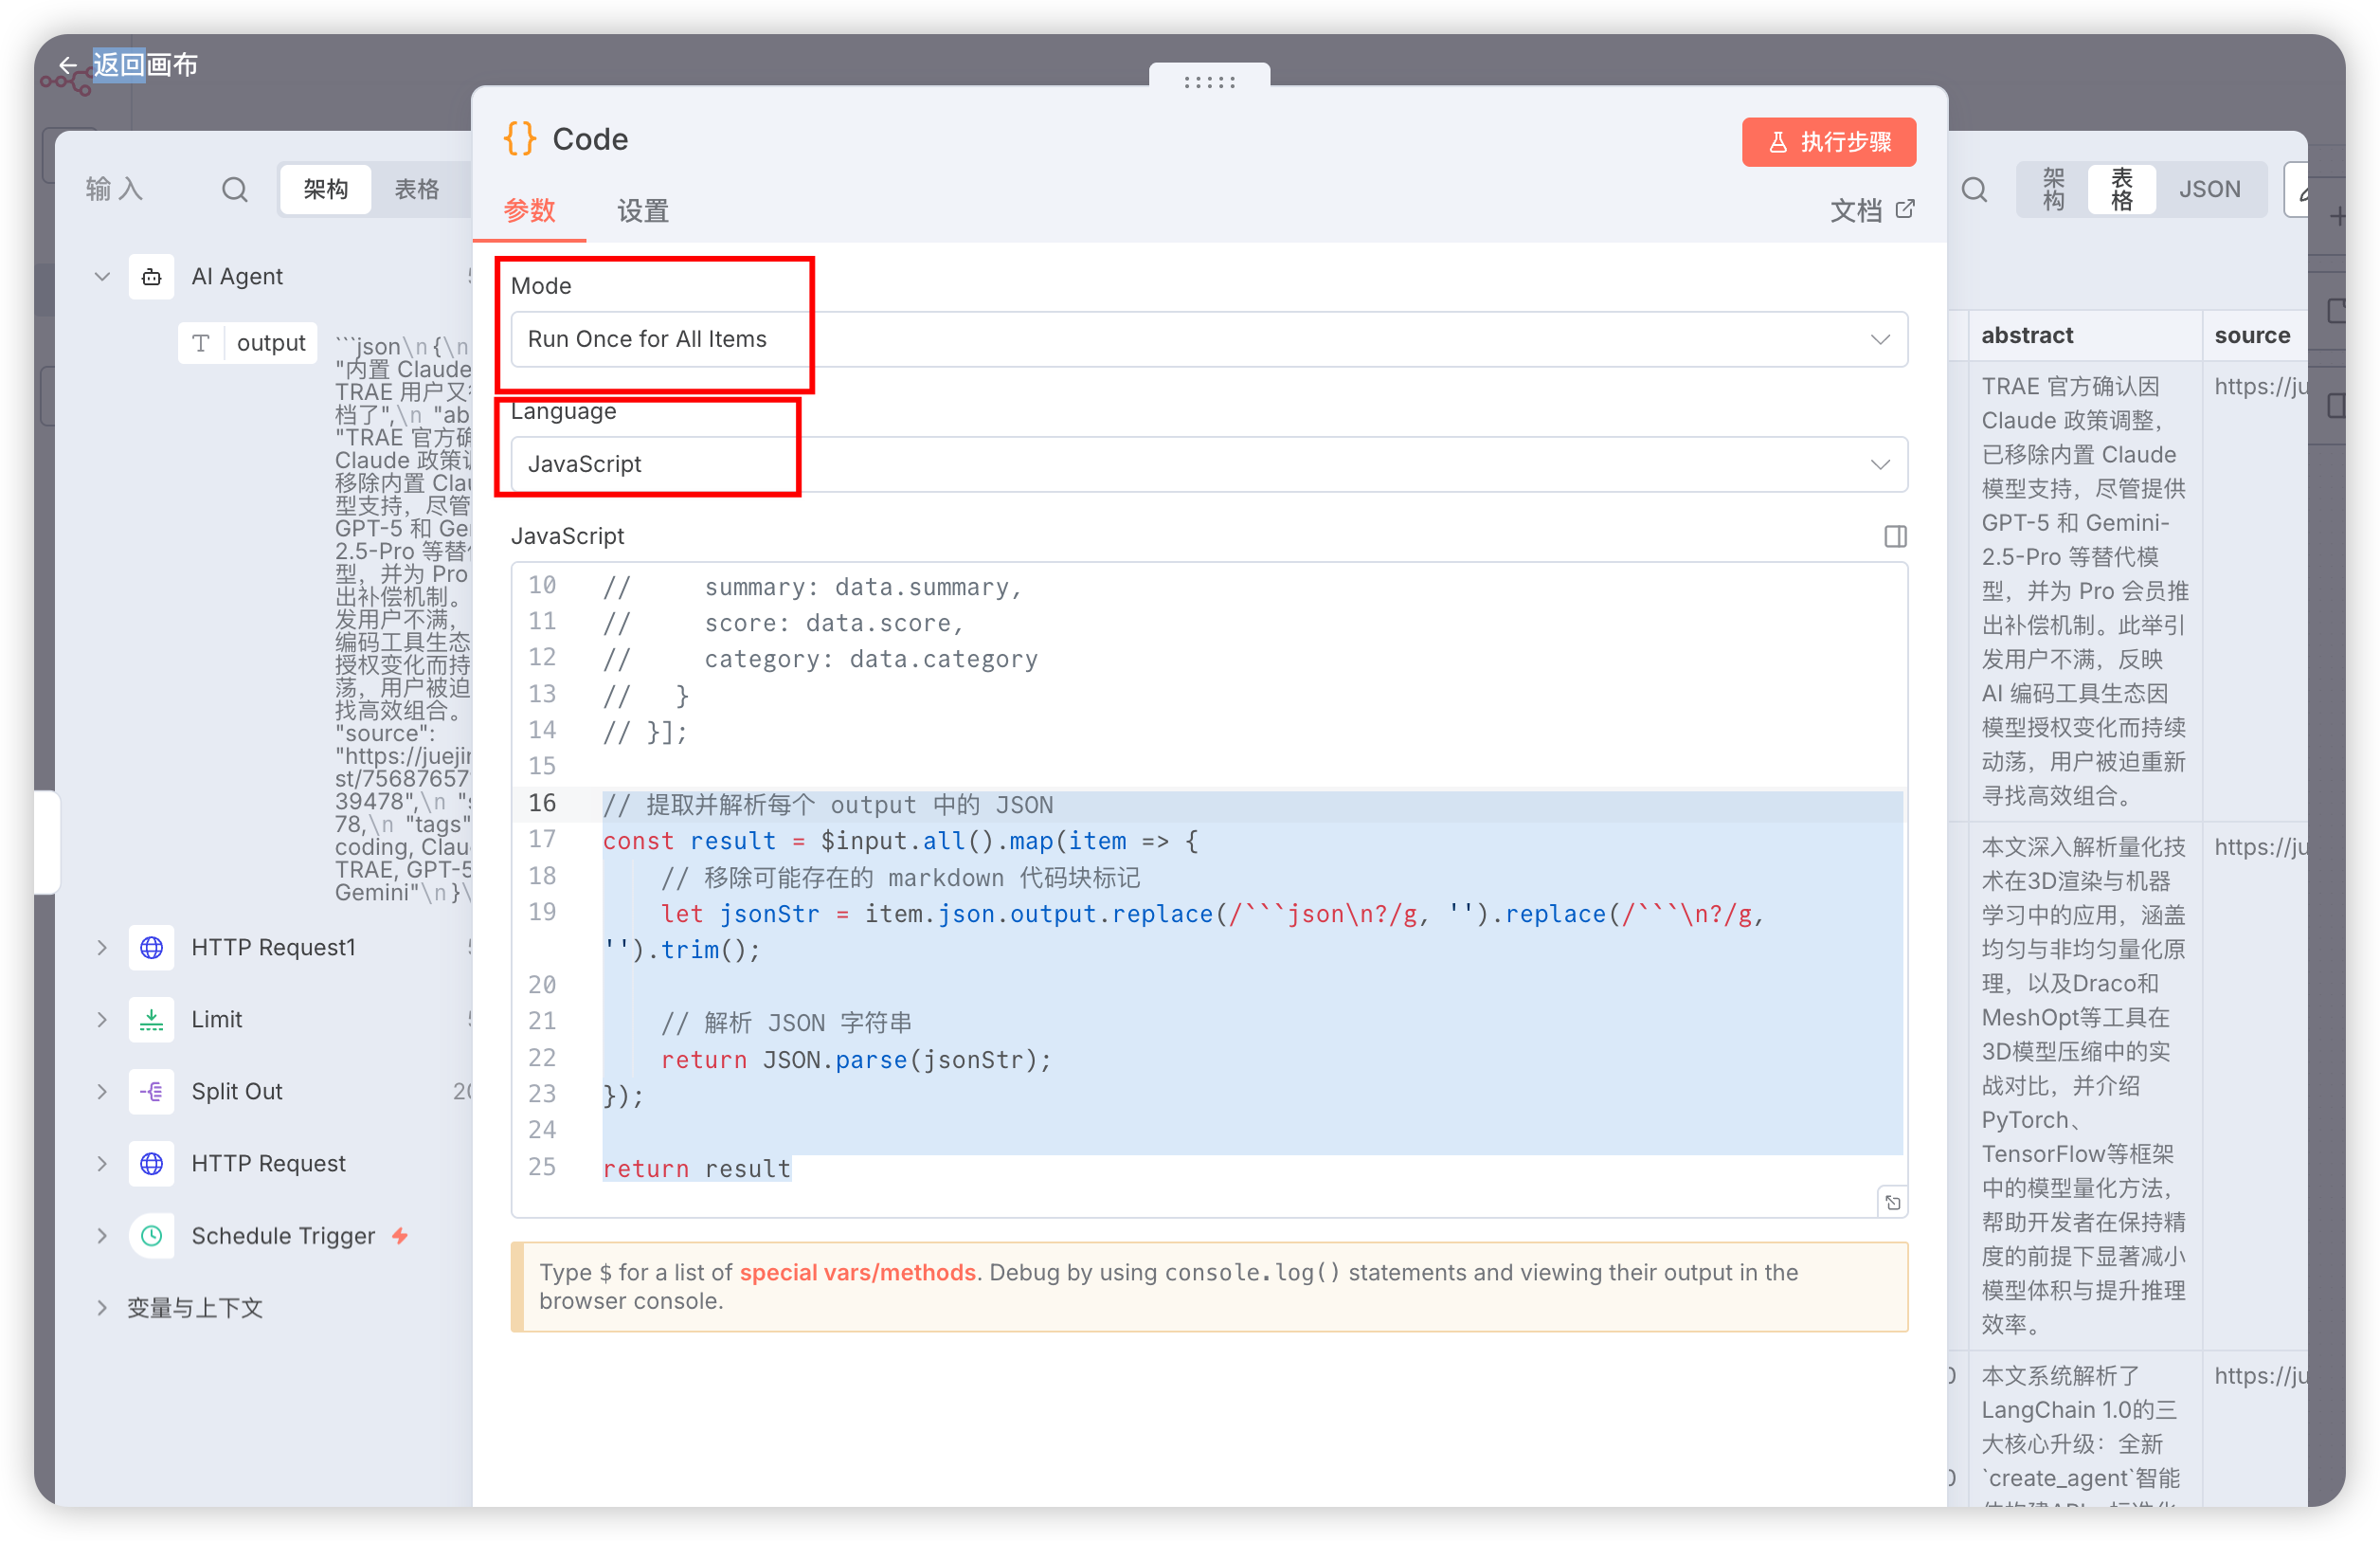Click the Code node braces icon
Screen dimensions: 2380x1541
[520, 139]
